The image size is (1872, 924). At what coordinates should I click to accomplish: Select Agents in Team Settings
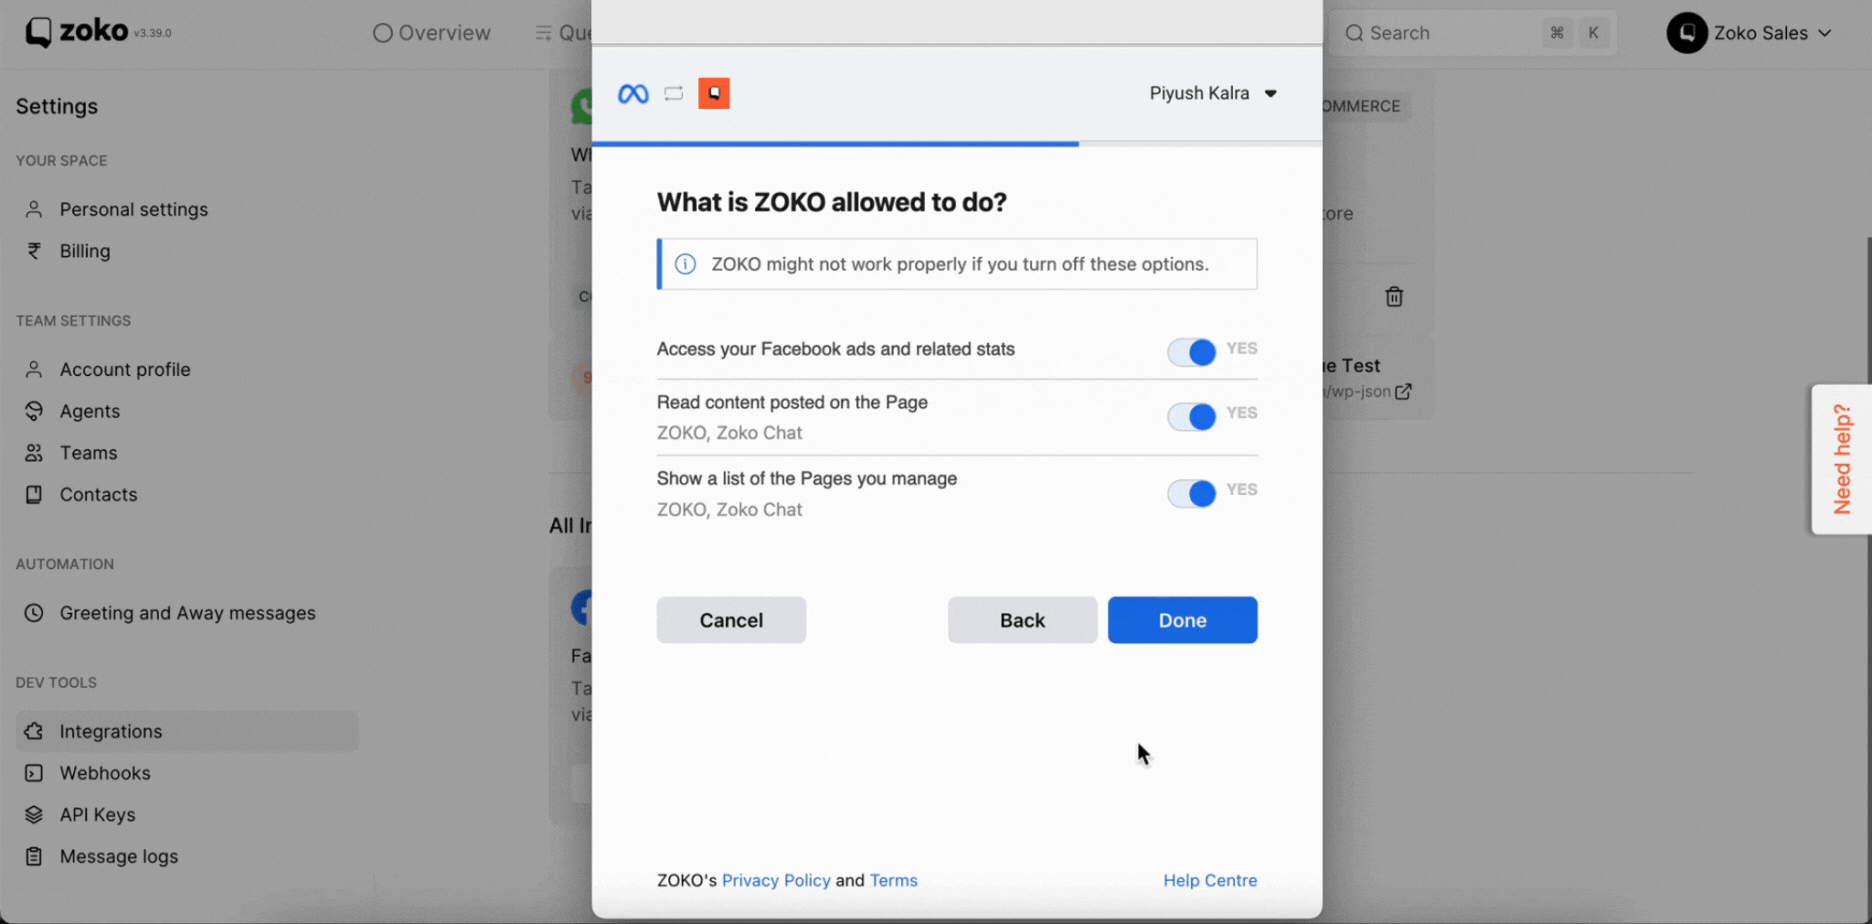(89, 411)
